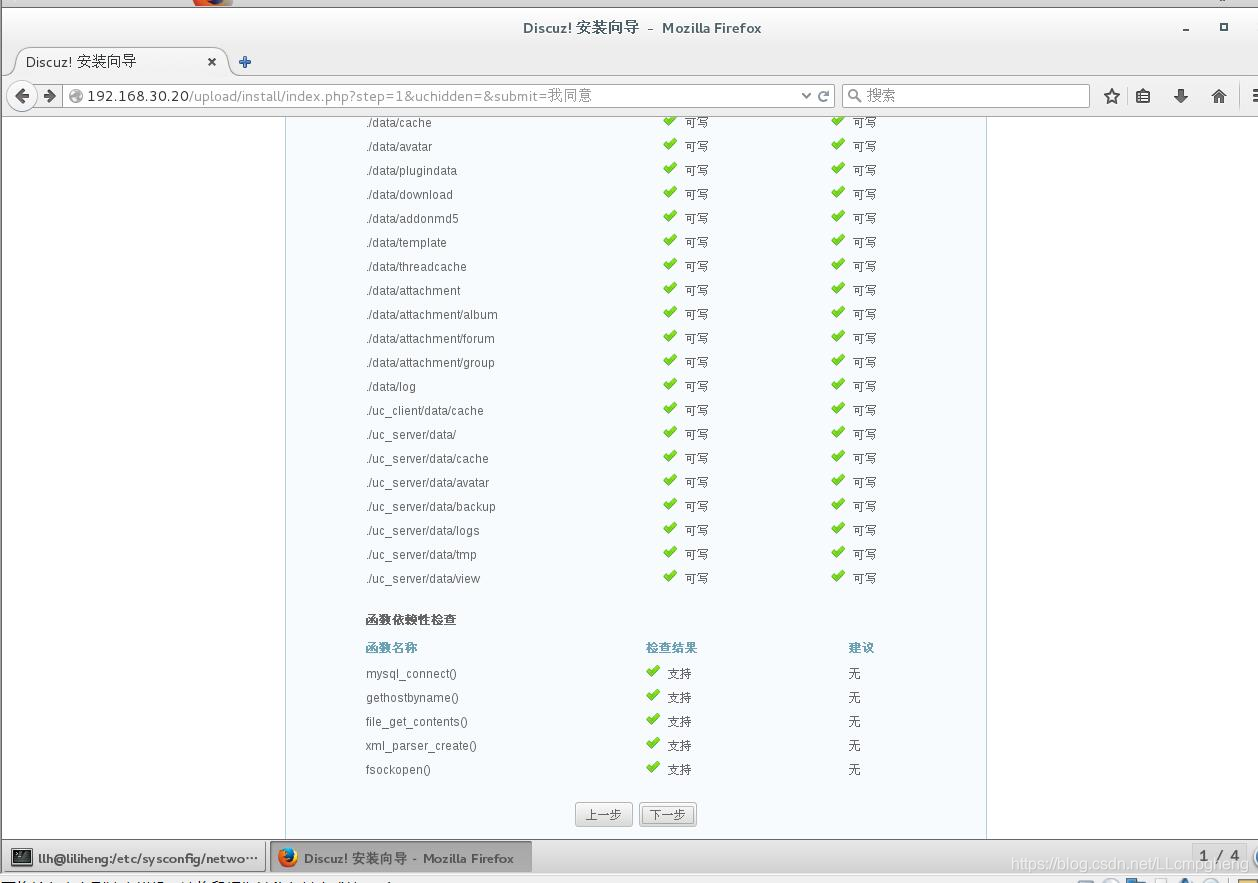This screenshot has height=883, width=1258.
Task: Click the 函数名称 column header
Action: click(391, 648)
